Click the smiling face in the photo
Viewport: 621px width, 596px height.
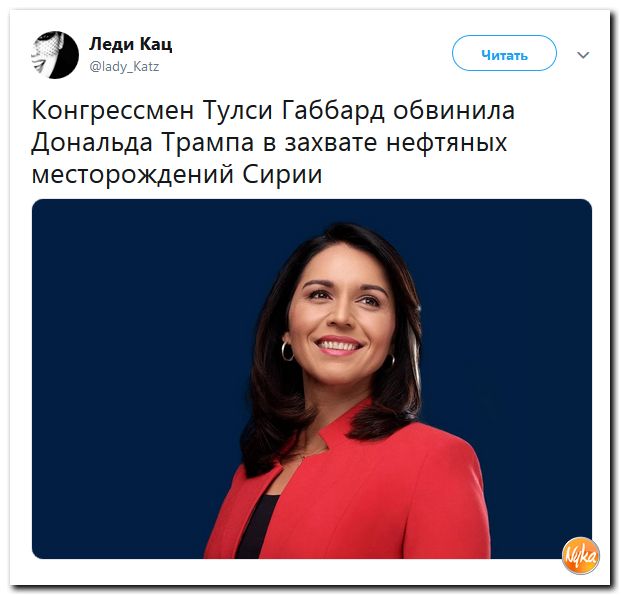pos(341,321)
